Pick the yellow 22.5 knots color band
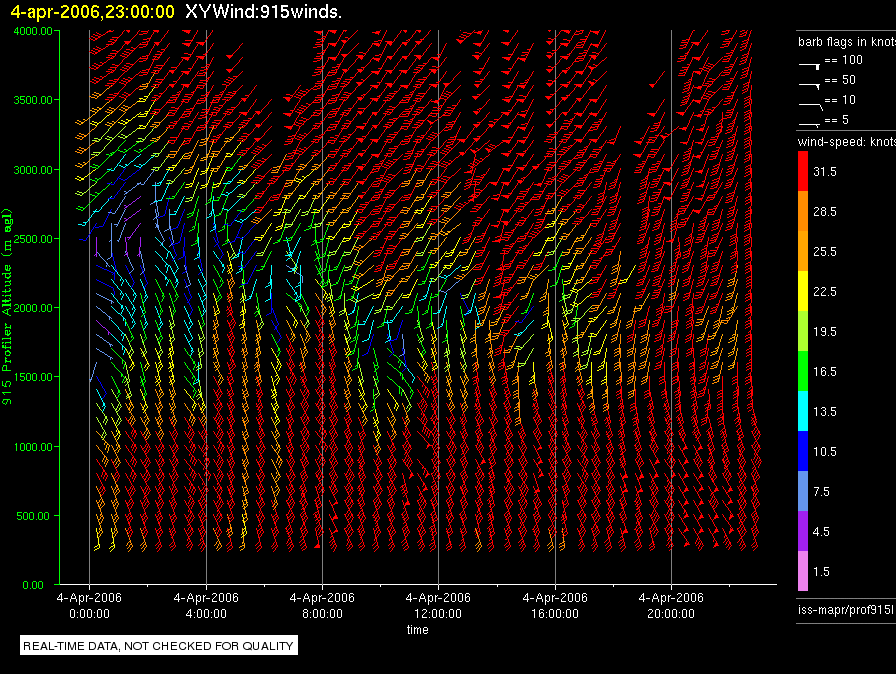Screen dimensions: 896x674 803,291
